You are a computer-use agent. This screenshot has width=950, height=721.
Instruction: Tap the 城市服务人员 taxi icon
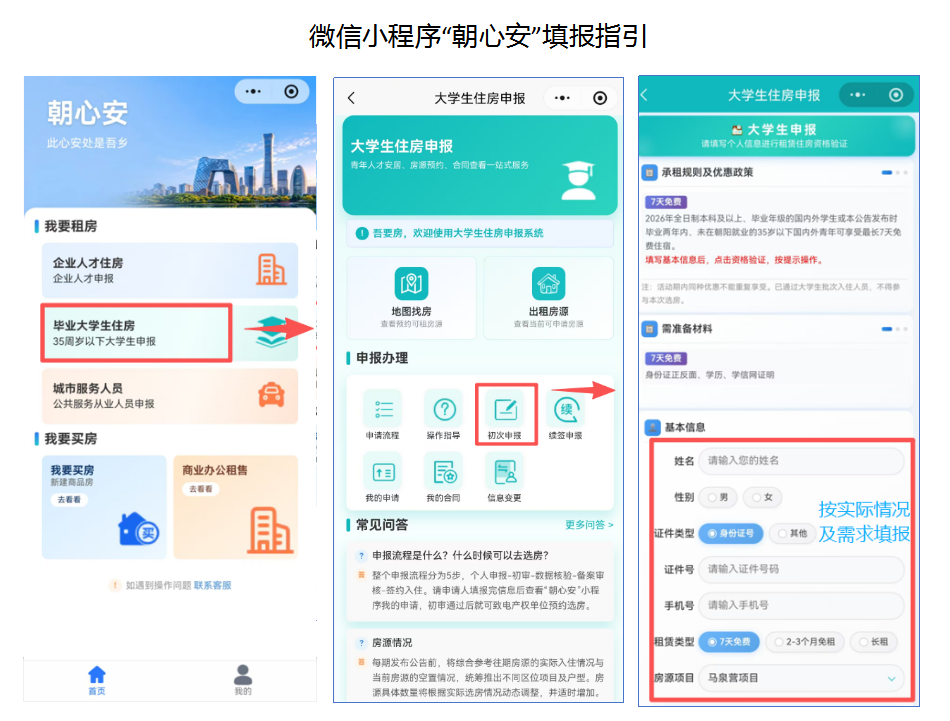tap(271, 395)
